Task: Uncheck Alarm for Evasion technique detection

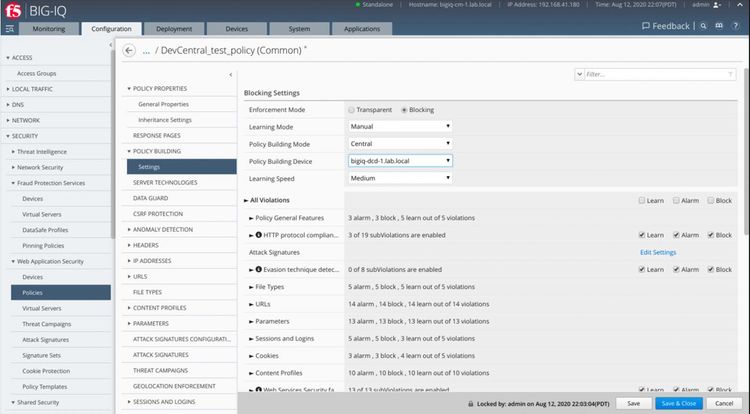Action: (676, 269)
